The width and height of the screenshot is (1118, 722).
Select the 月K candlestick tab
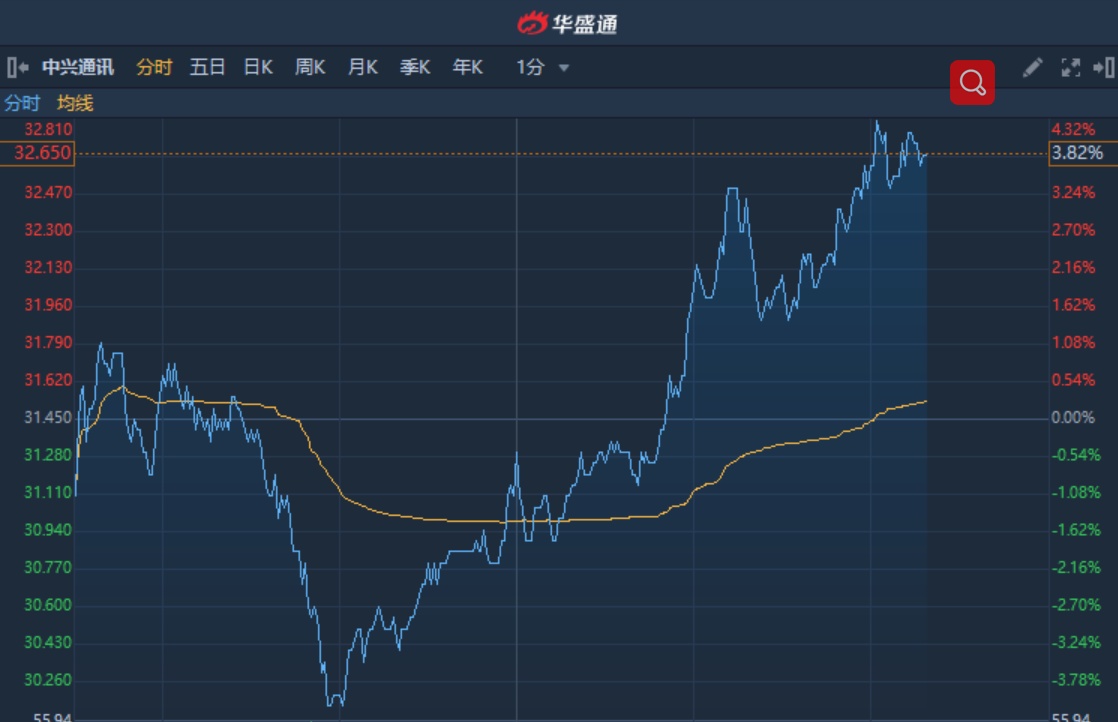click(x=362, y=68)
